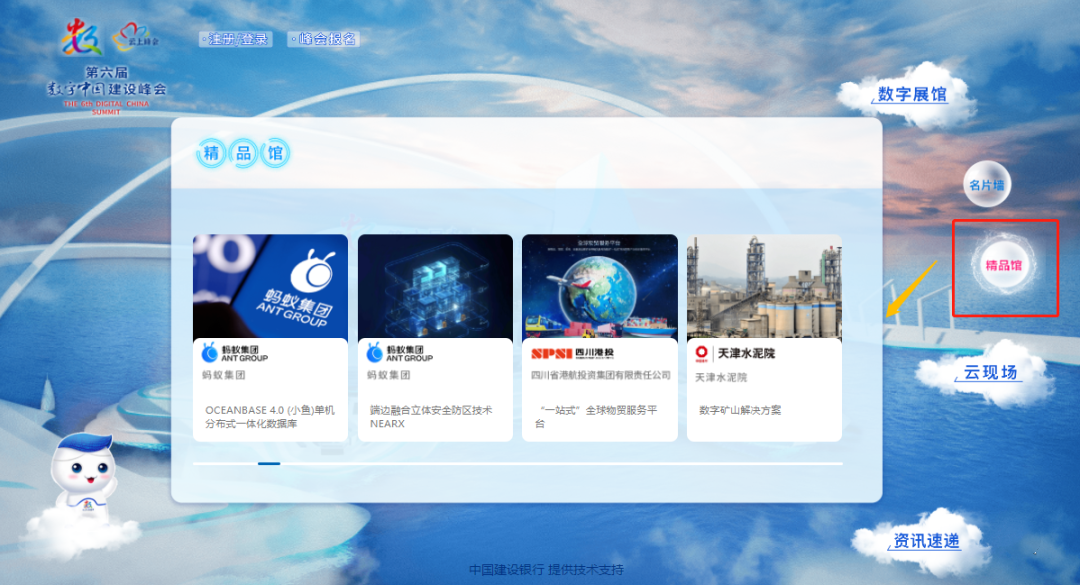Screen dimensions: 1080x585
Task: Click the Ant Group logo on NEARX card
Action: click(400, 353)
